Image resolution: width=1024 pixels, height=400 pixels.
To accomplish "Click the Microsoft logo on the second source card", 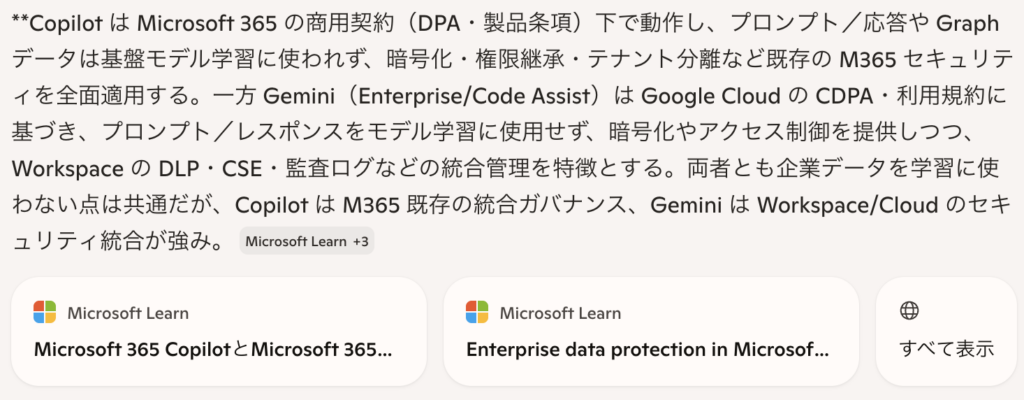I will [x=477, y=312].
